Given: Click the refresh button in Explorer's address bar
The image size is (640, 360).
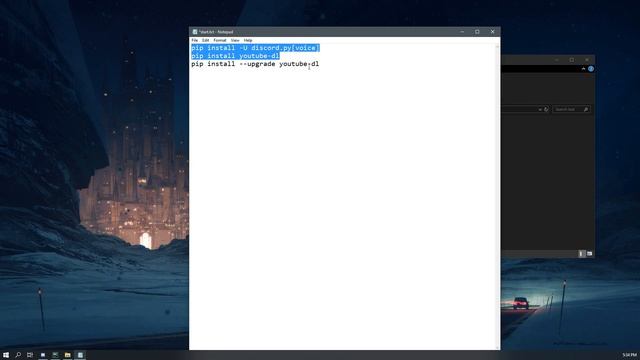Looking at the screenshot, I should [x=546, y=109].
